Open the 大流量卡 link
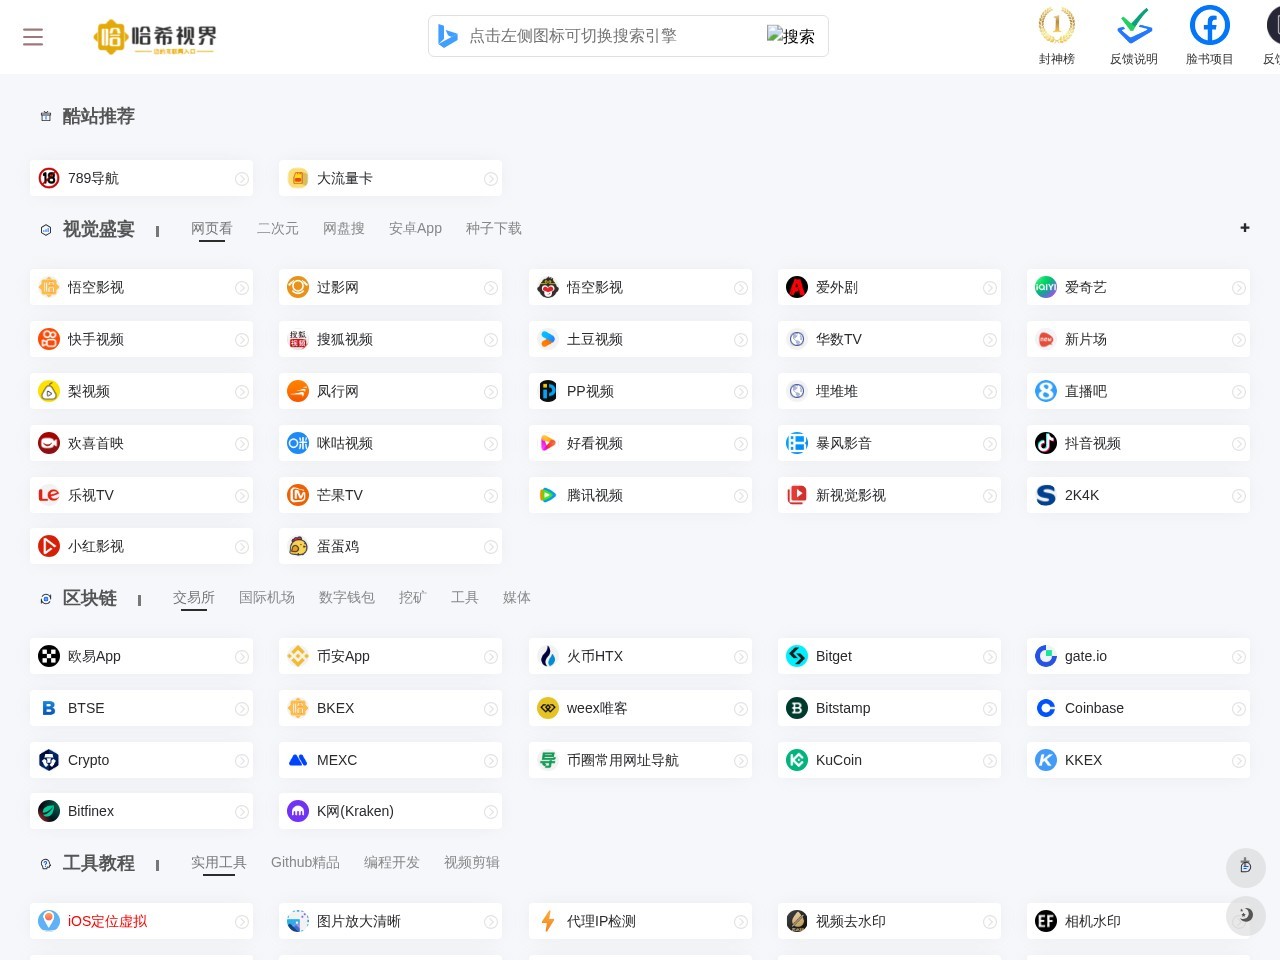 (x=344, y=178)
